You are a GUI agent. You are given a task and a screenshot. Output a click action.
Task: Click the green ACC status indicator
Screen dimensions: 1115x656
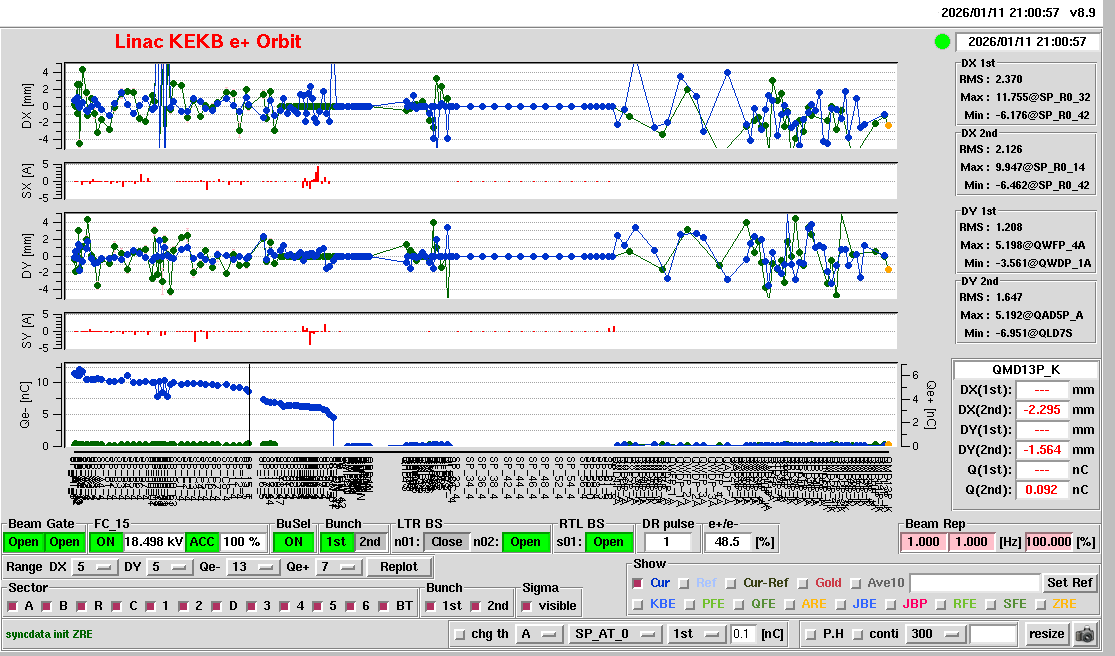coord(202,542)
